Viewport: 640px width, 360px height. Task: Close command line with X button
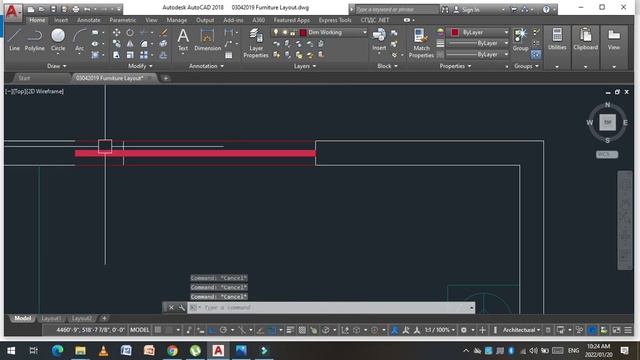[x=171, y=307]
